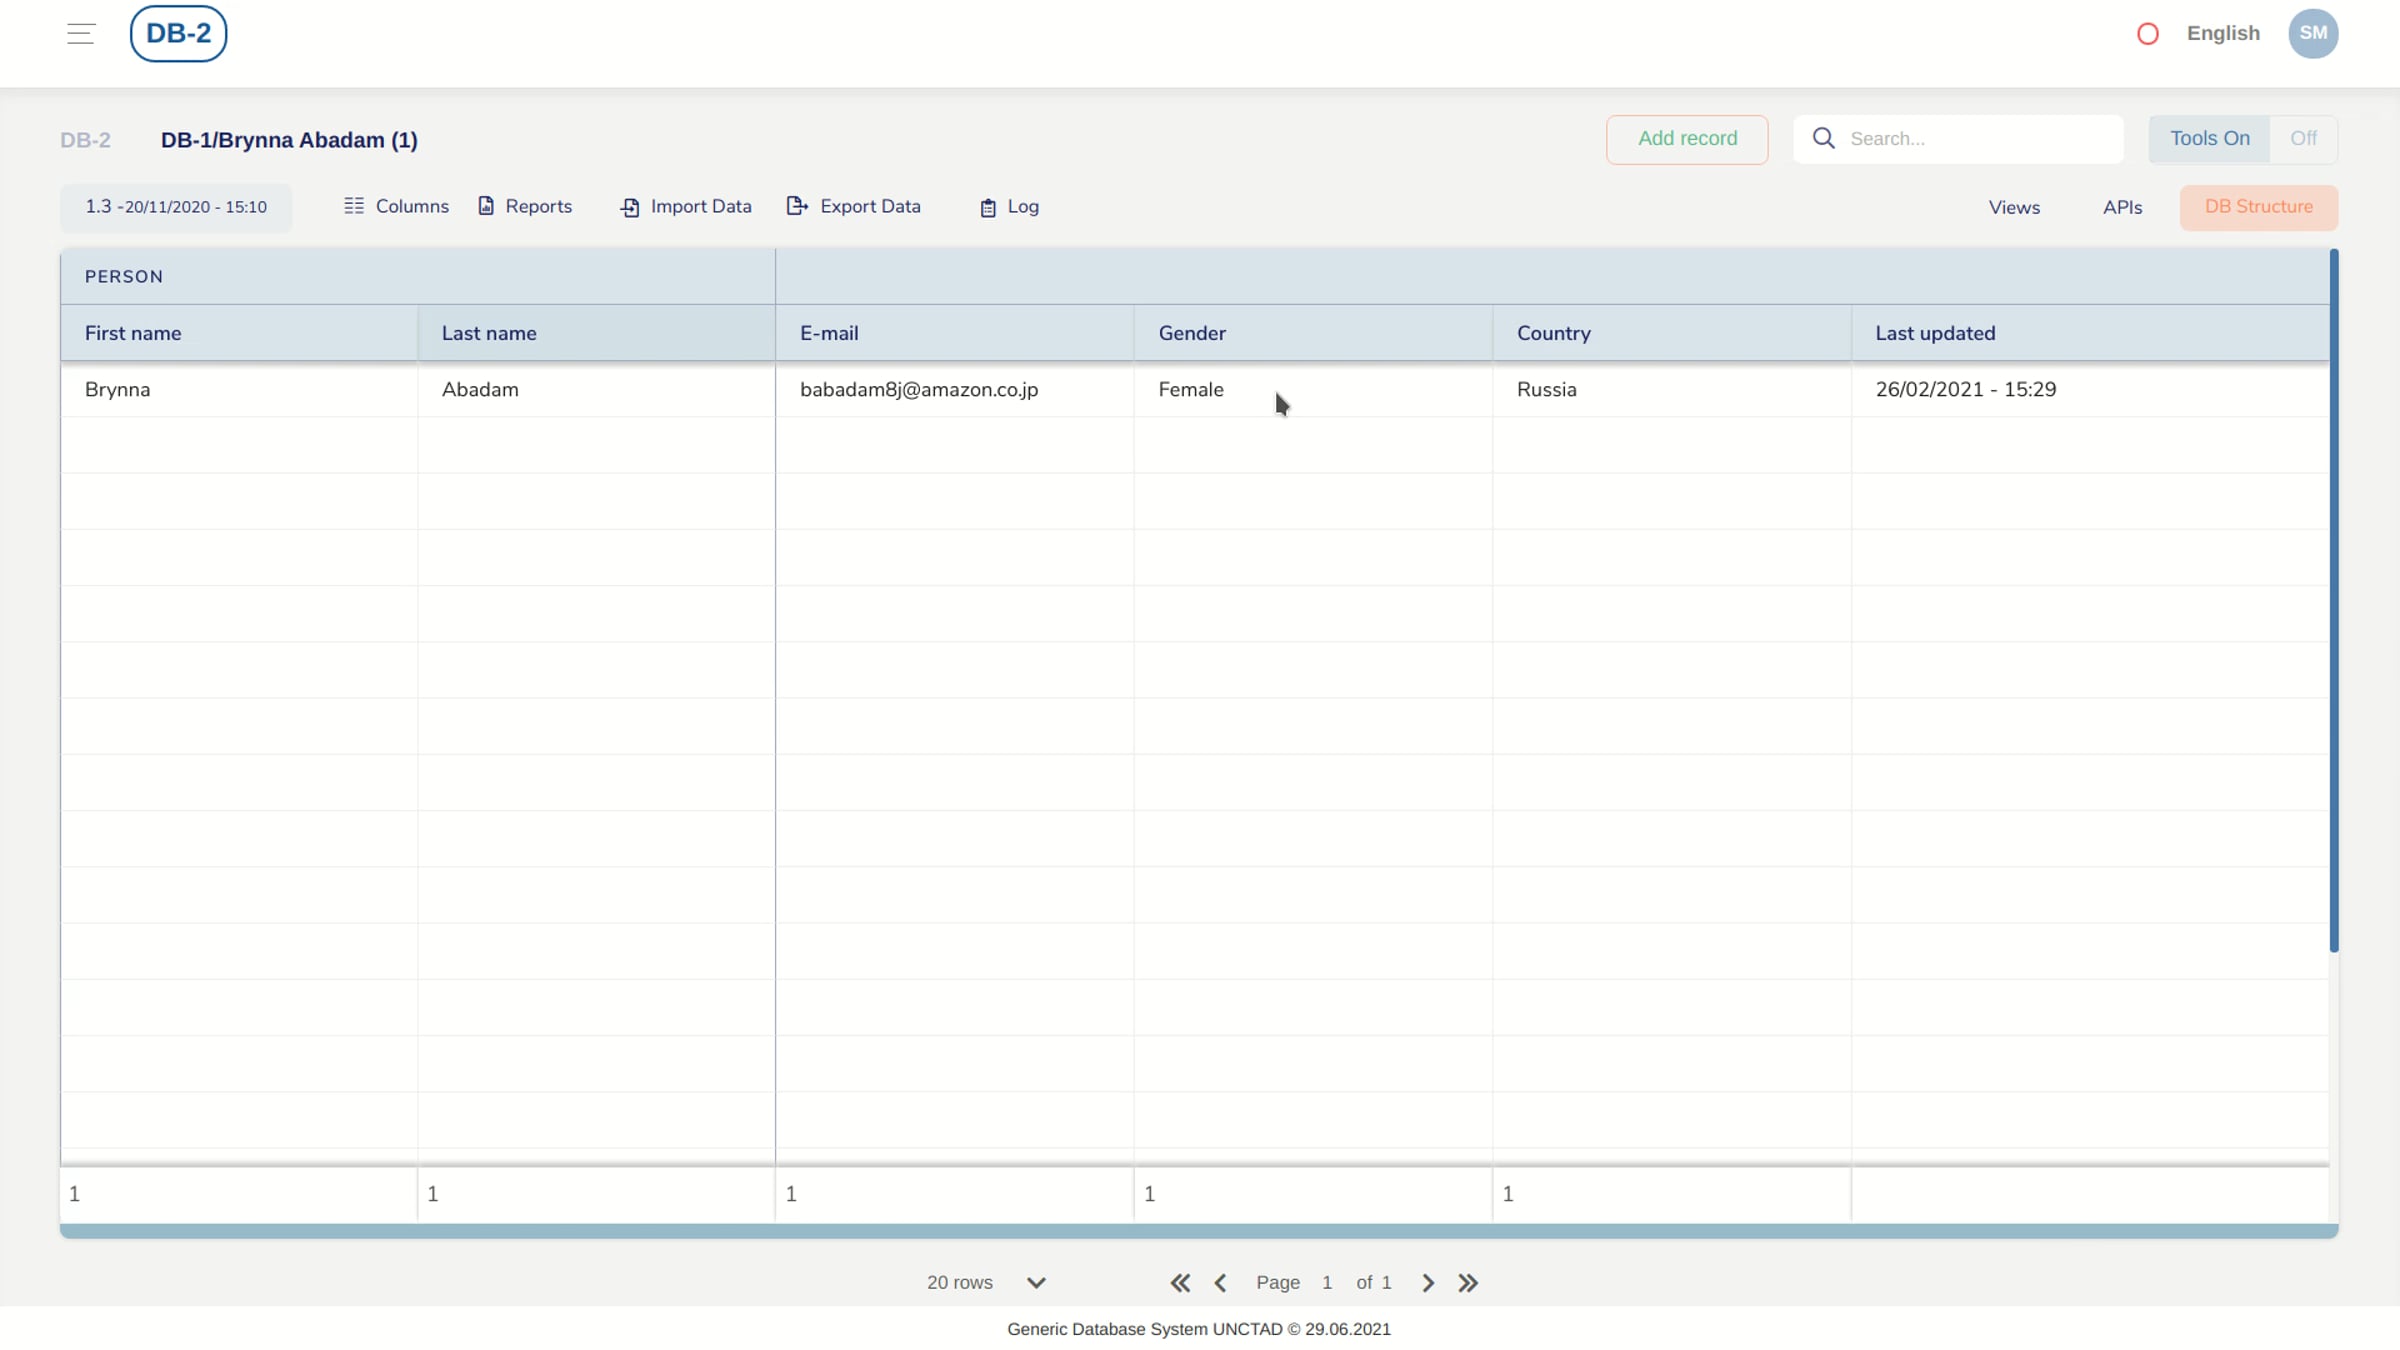The height and width of the screenshot is (1350, 2400).
Task: Select the Brynna first name cell
Action: (x=239, y=389)
